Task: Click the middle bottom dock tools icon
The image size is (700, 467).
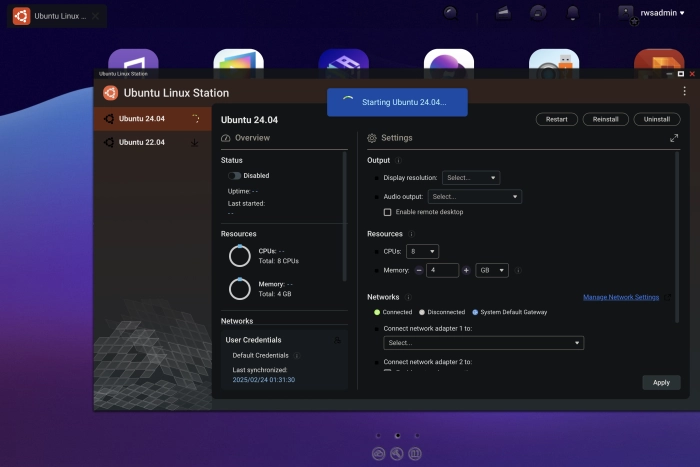Action: (x=397, y=454)
